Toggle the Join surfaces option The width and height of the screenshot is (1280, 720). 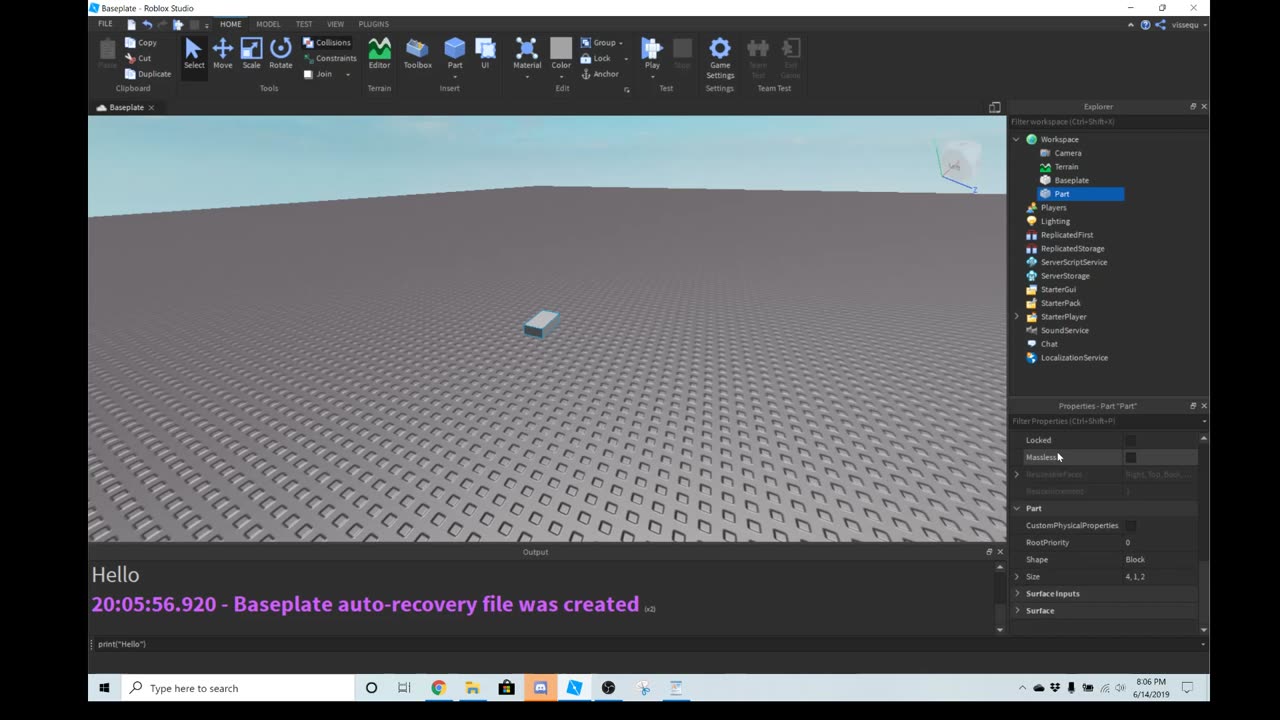tap(318, 74)
